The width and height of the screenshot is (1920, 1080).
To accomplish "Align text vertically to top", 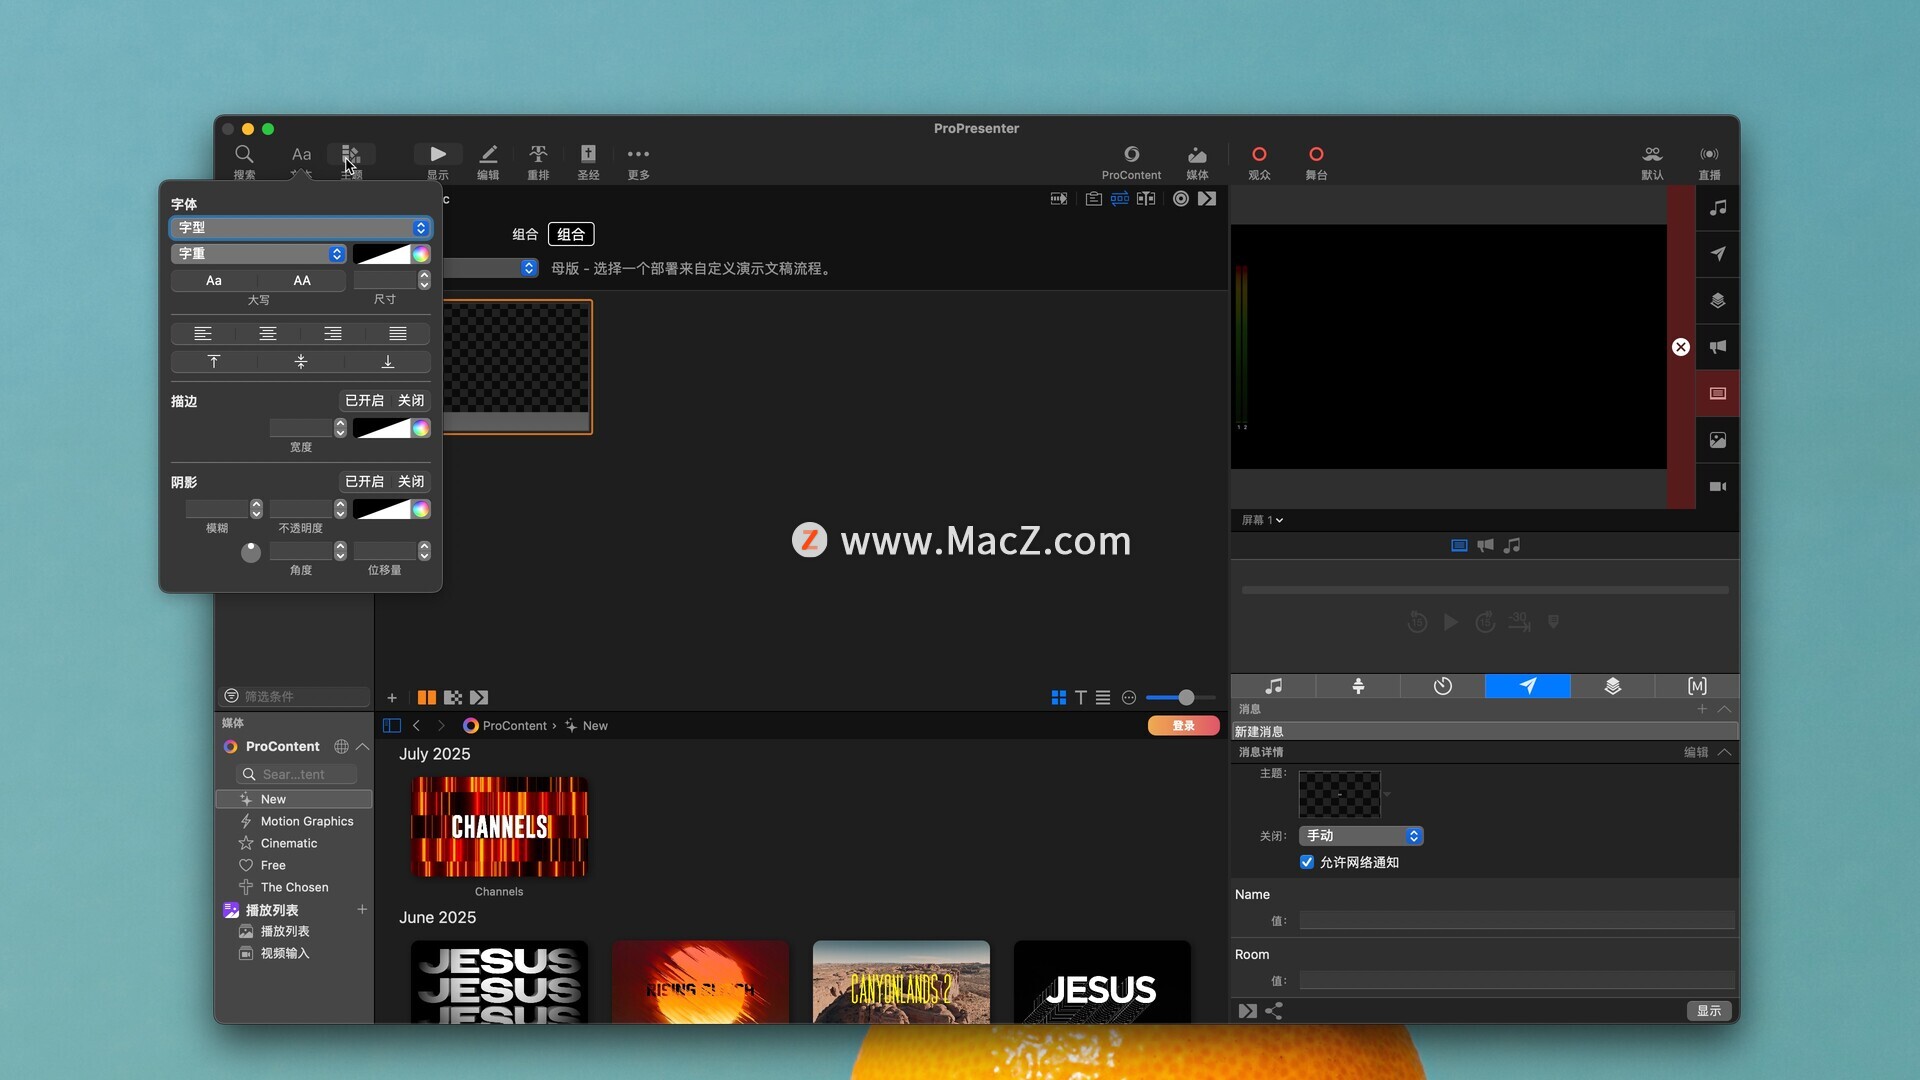I will (x=214, y=362).
